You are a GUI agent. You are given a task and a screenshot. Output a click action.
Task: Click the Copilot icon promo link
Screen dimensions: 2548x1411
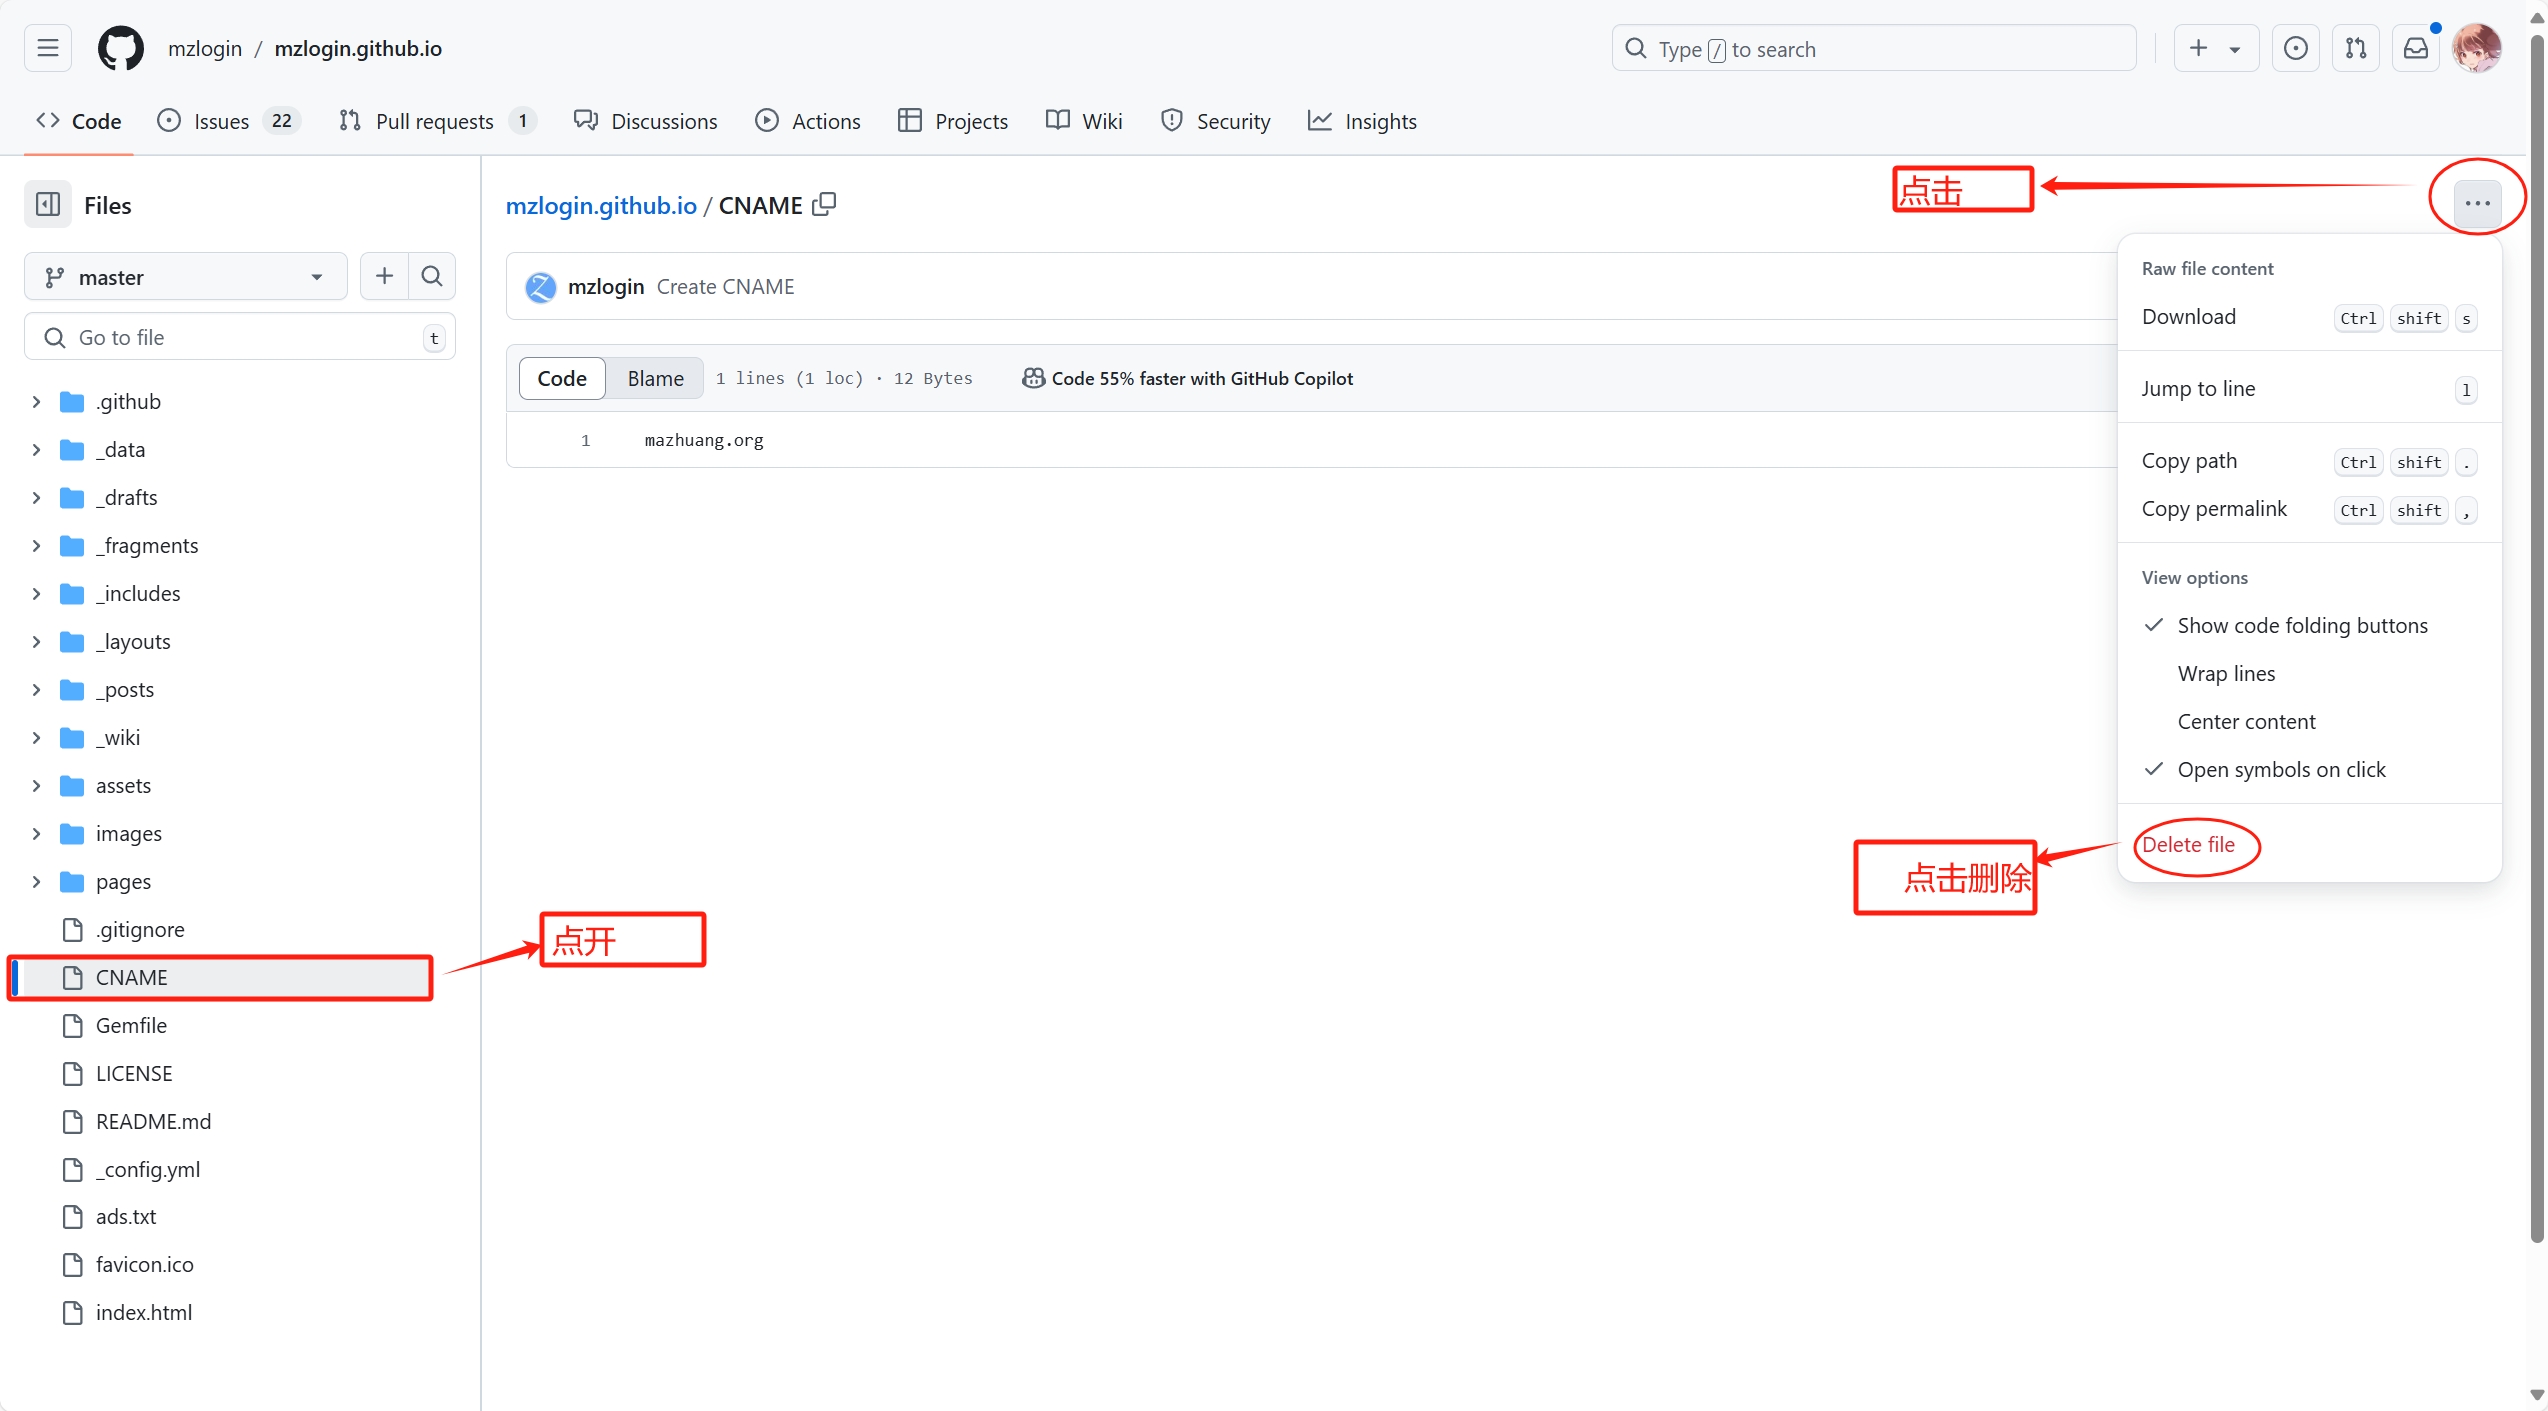1187,378
